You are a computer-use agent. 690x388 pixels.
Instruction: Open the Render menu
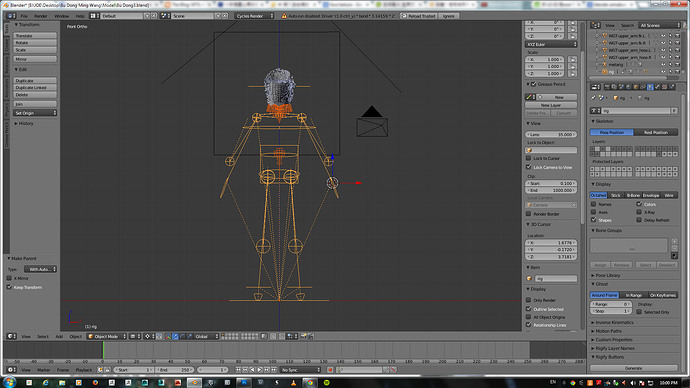pyautogui.click(x=40, y=16)
